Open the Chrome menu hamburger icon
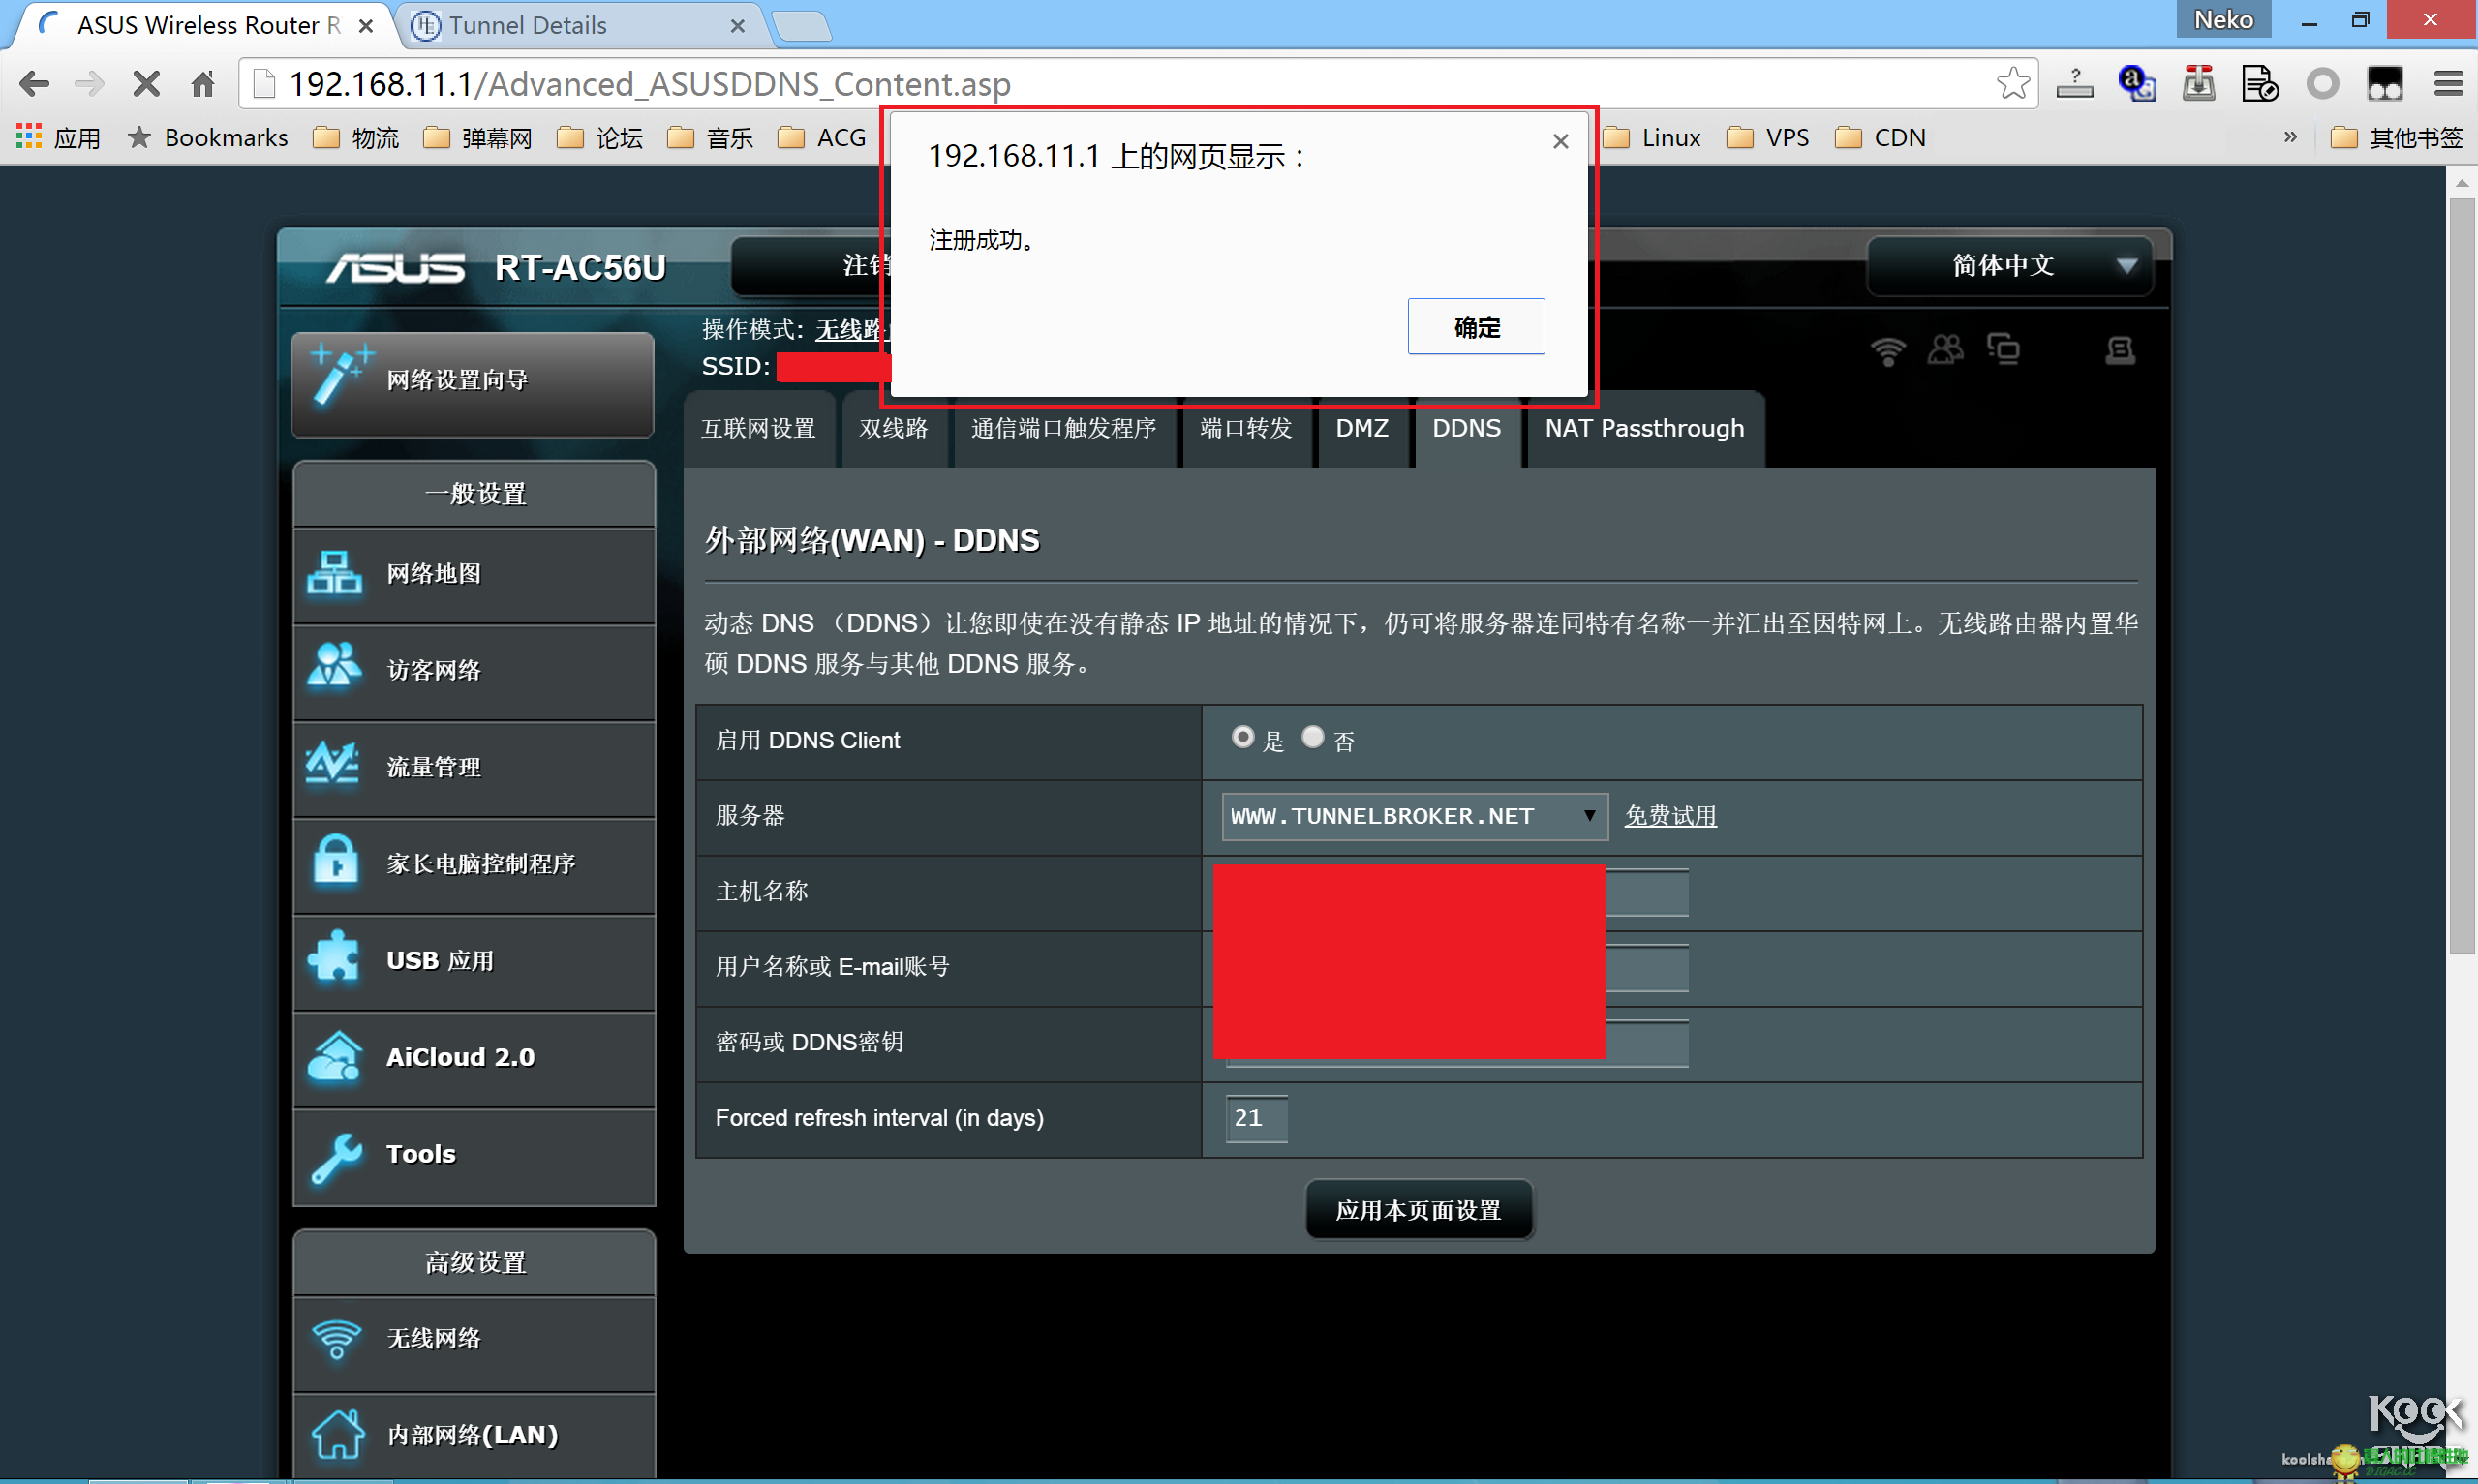This screenshot has height=1484, width=2478. [2448, 84]
